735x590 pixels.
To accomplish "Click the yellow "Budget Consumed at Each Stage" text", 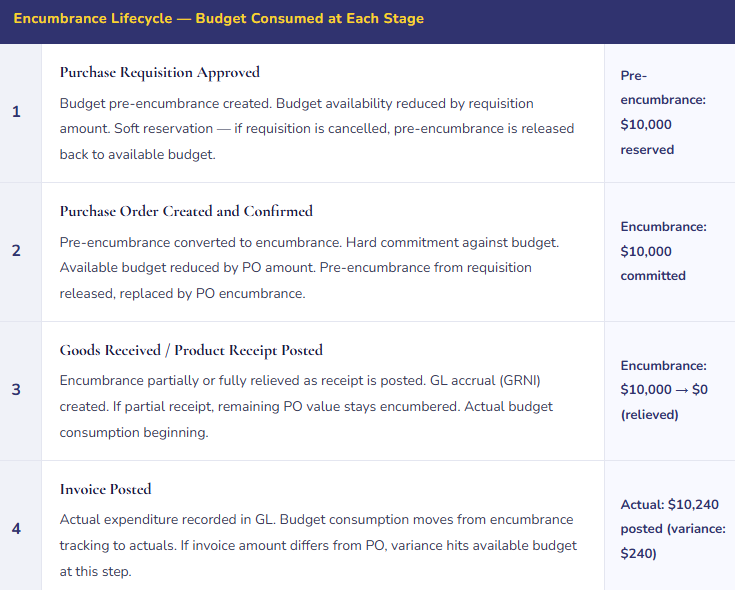I will pos(309,19).
